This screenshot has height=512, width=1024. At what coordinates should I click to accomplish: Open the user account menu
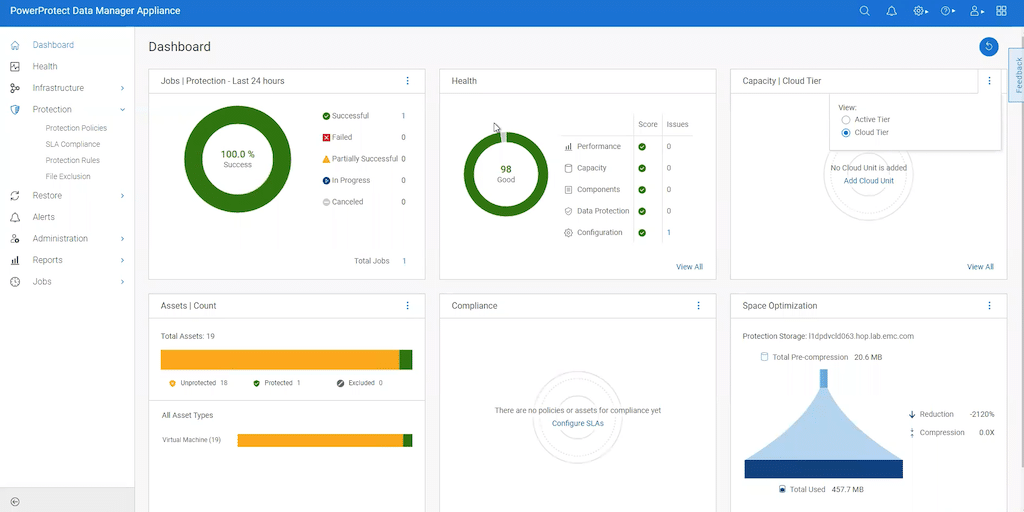pyautogui.click(x=976, y=11)
